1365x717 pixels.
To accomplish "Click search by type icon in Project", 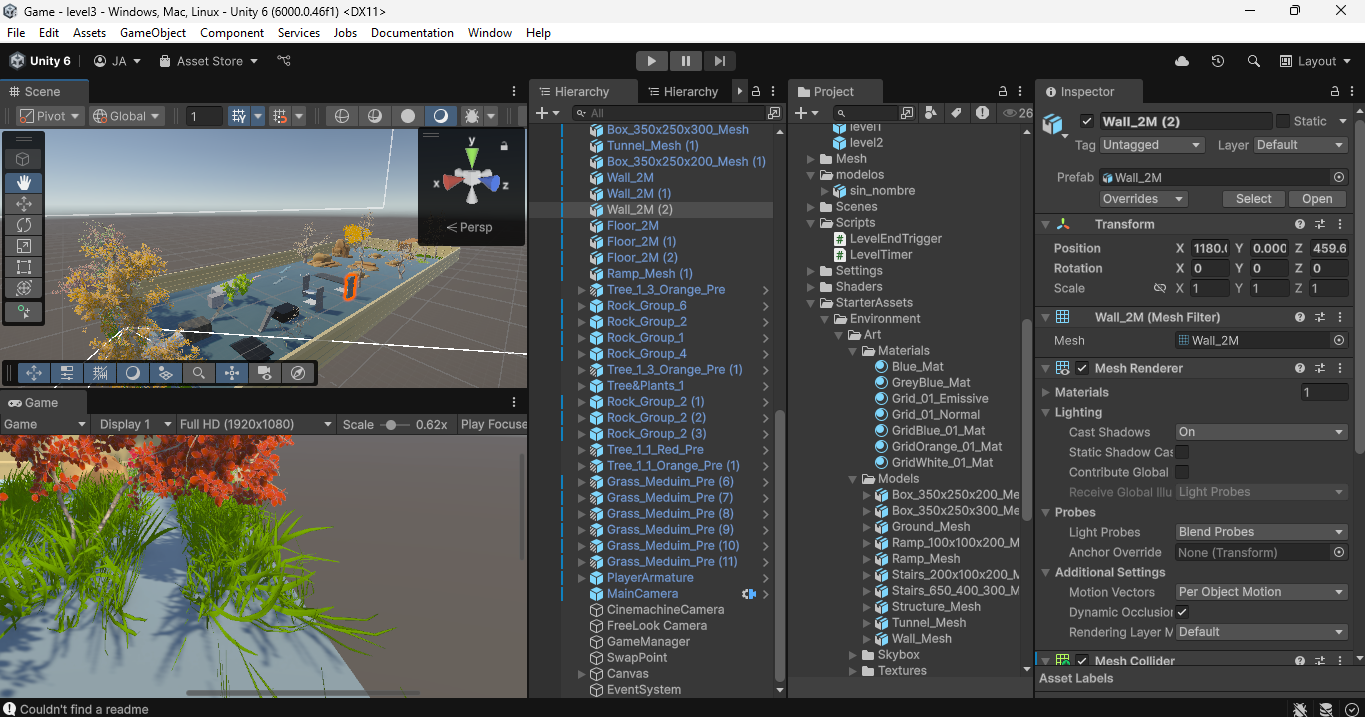I will pyautogui.click(x=932, y=113).
